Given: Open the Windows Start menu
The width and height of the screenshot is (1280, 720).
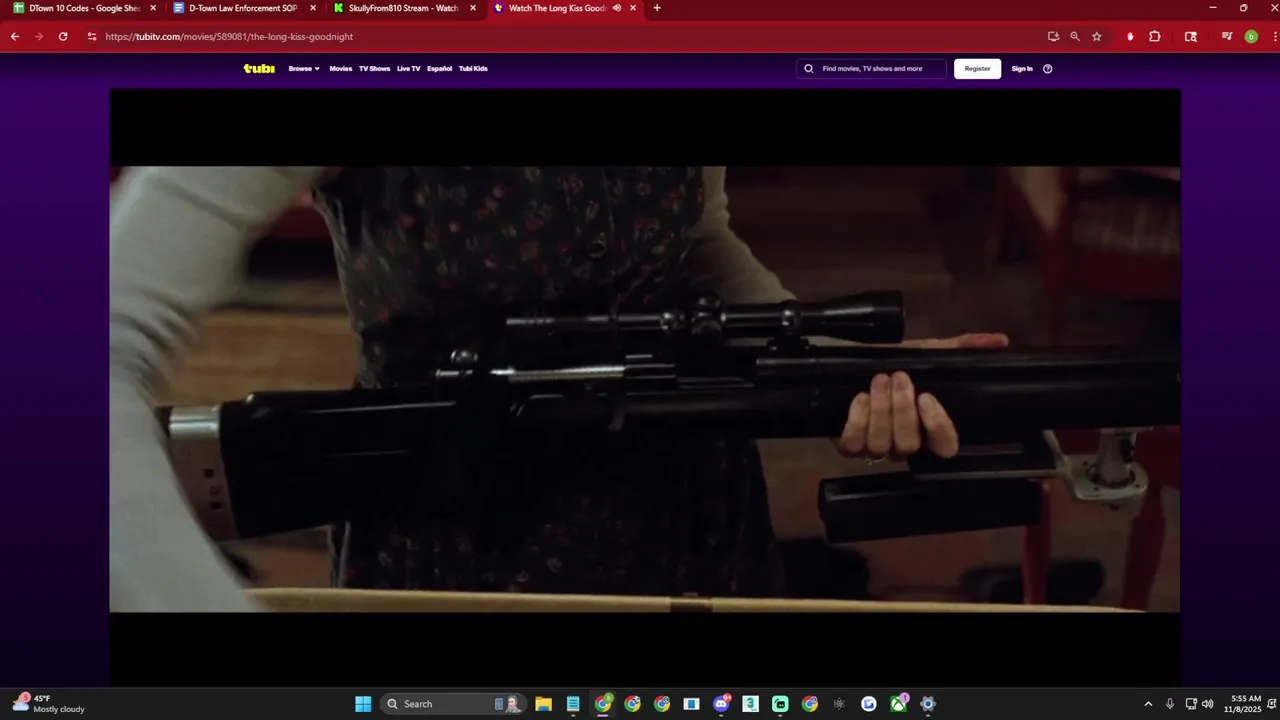Looking at the screenshot, I should click(363, 704).
